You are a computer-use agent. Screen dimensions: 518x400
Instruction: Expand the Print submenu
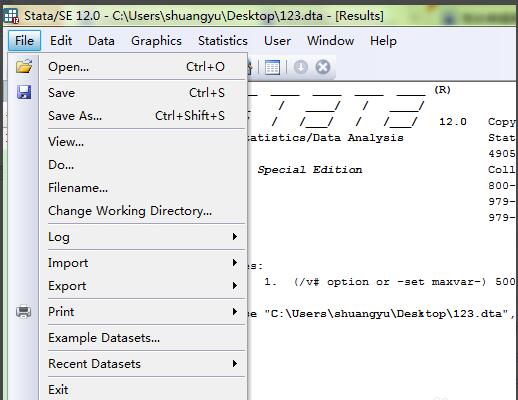coord(143,312)
